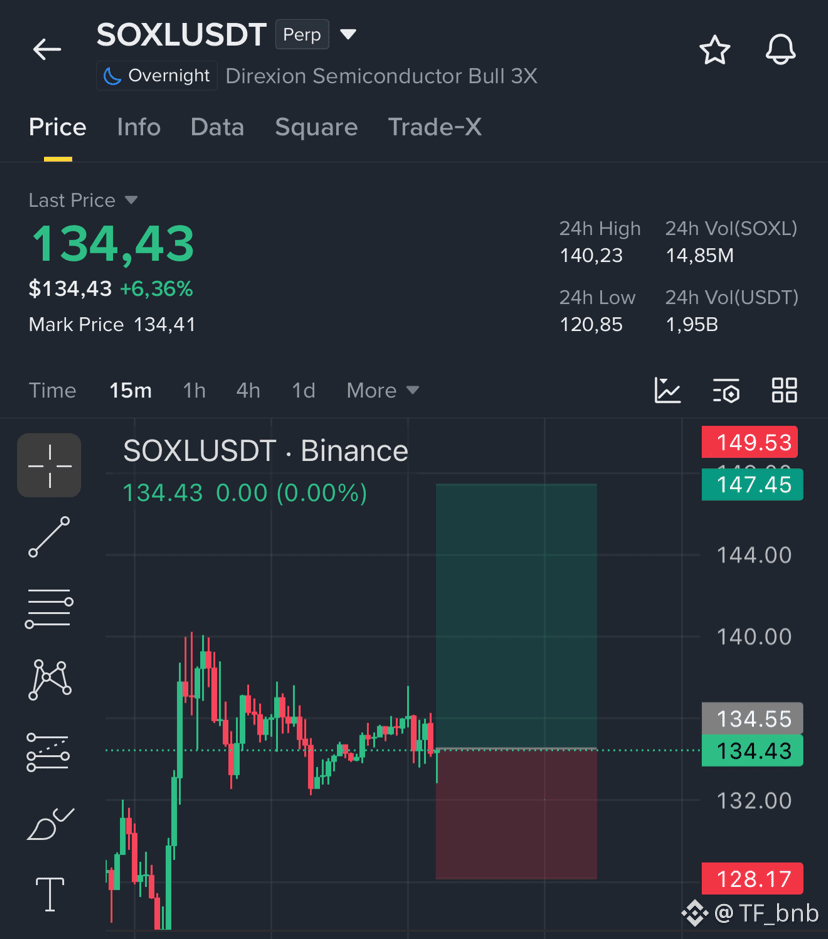Select the horizontal lines tool
The height and width of the screenshot is (939, 828).
[x=49, y=608]
